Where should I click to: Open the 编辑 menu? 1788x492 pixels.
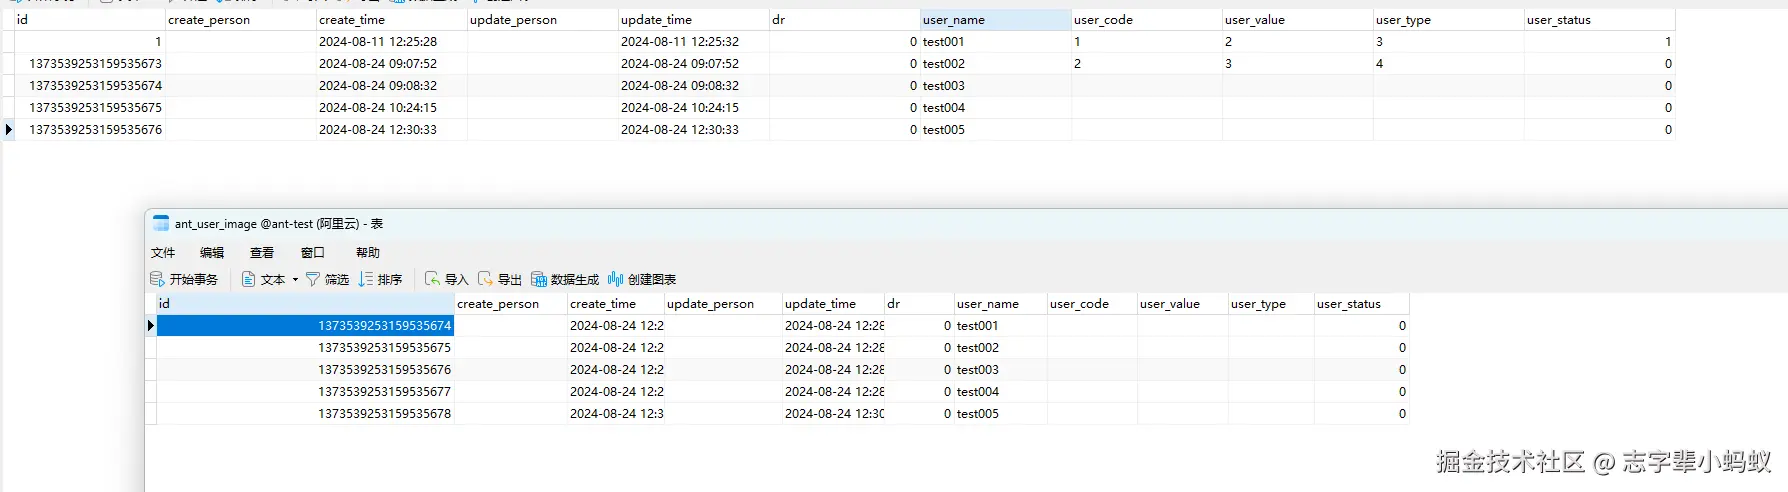pyautogui.click(x=212, y=253)
